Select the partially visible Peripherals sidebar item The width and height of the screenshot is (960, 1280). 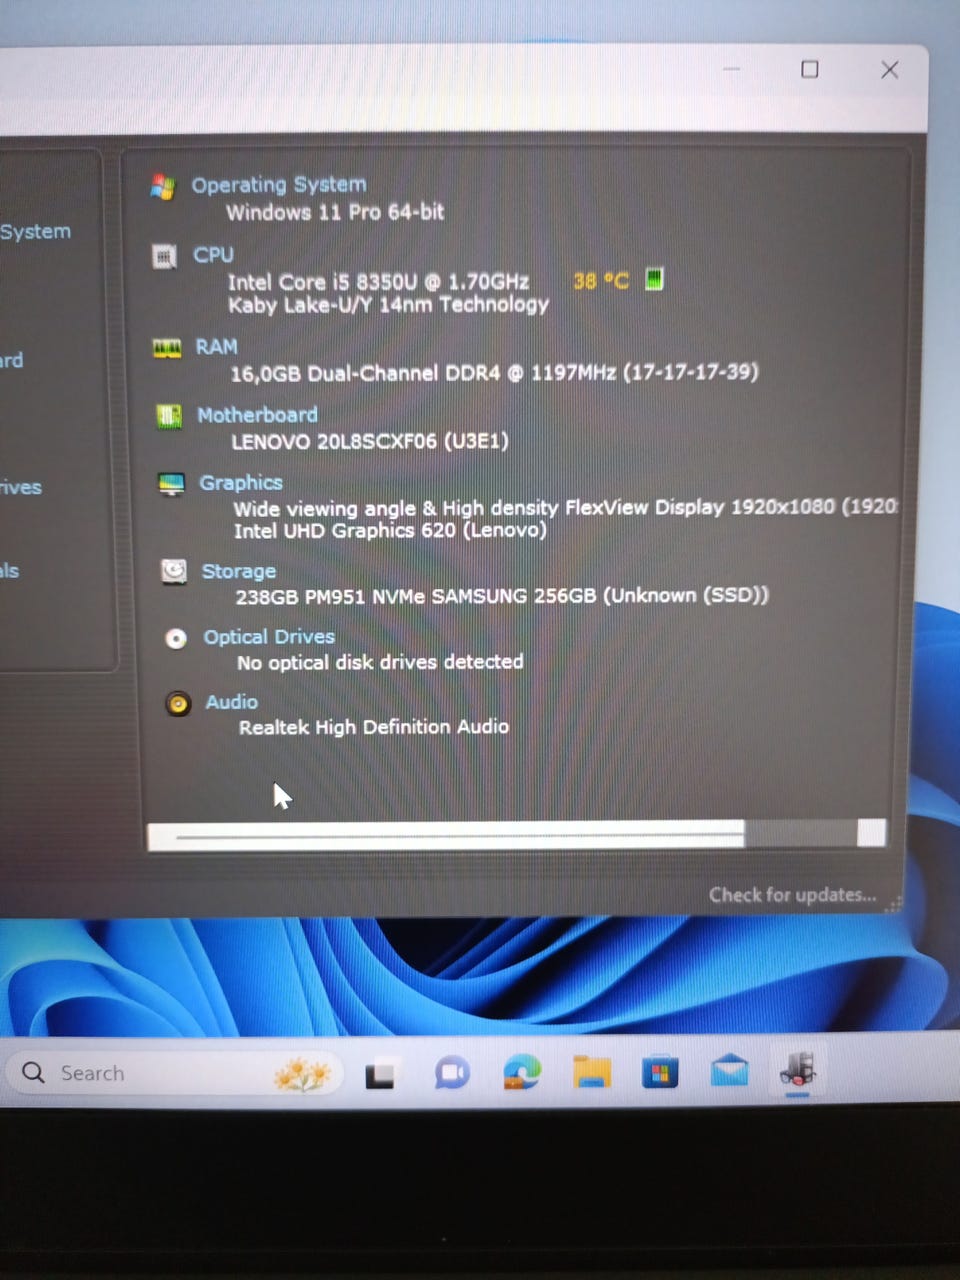pos(9,571)
